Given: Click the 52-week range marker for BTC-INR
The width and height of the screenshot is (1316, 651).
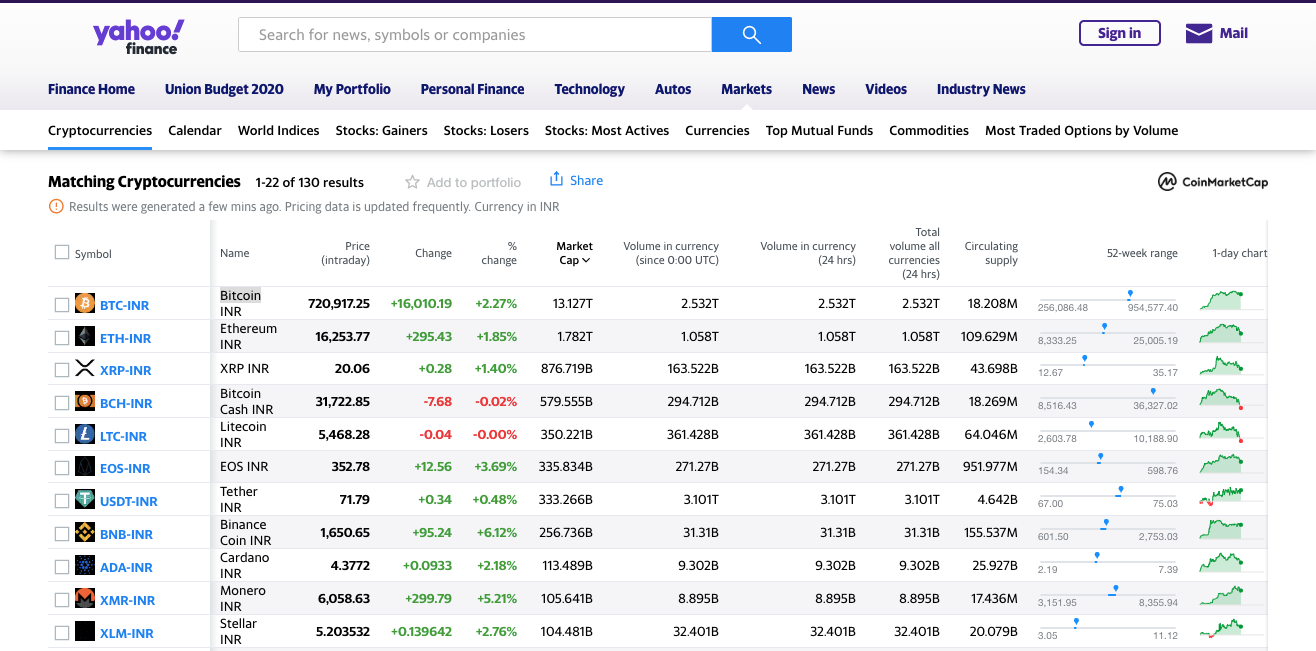Looking at the screenshot, I should pyautogui.click(x=1129, y=293).
